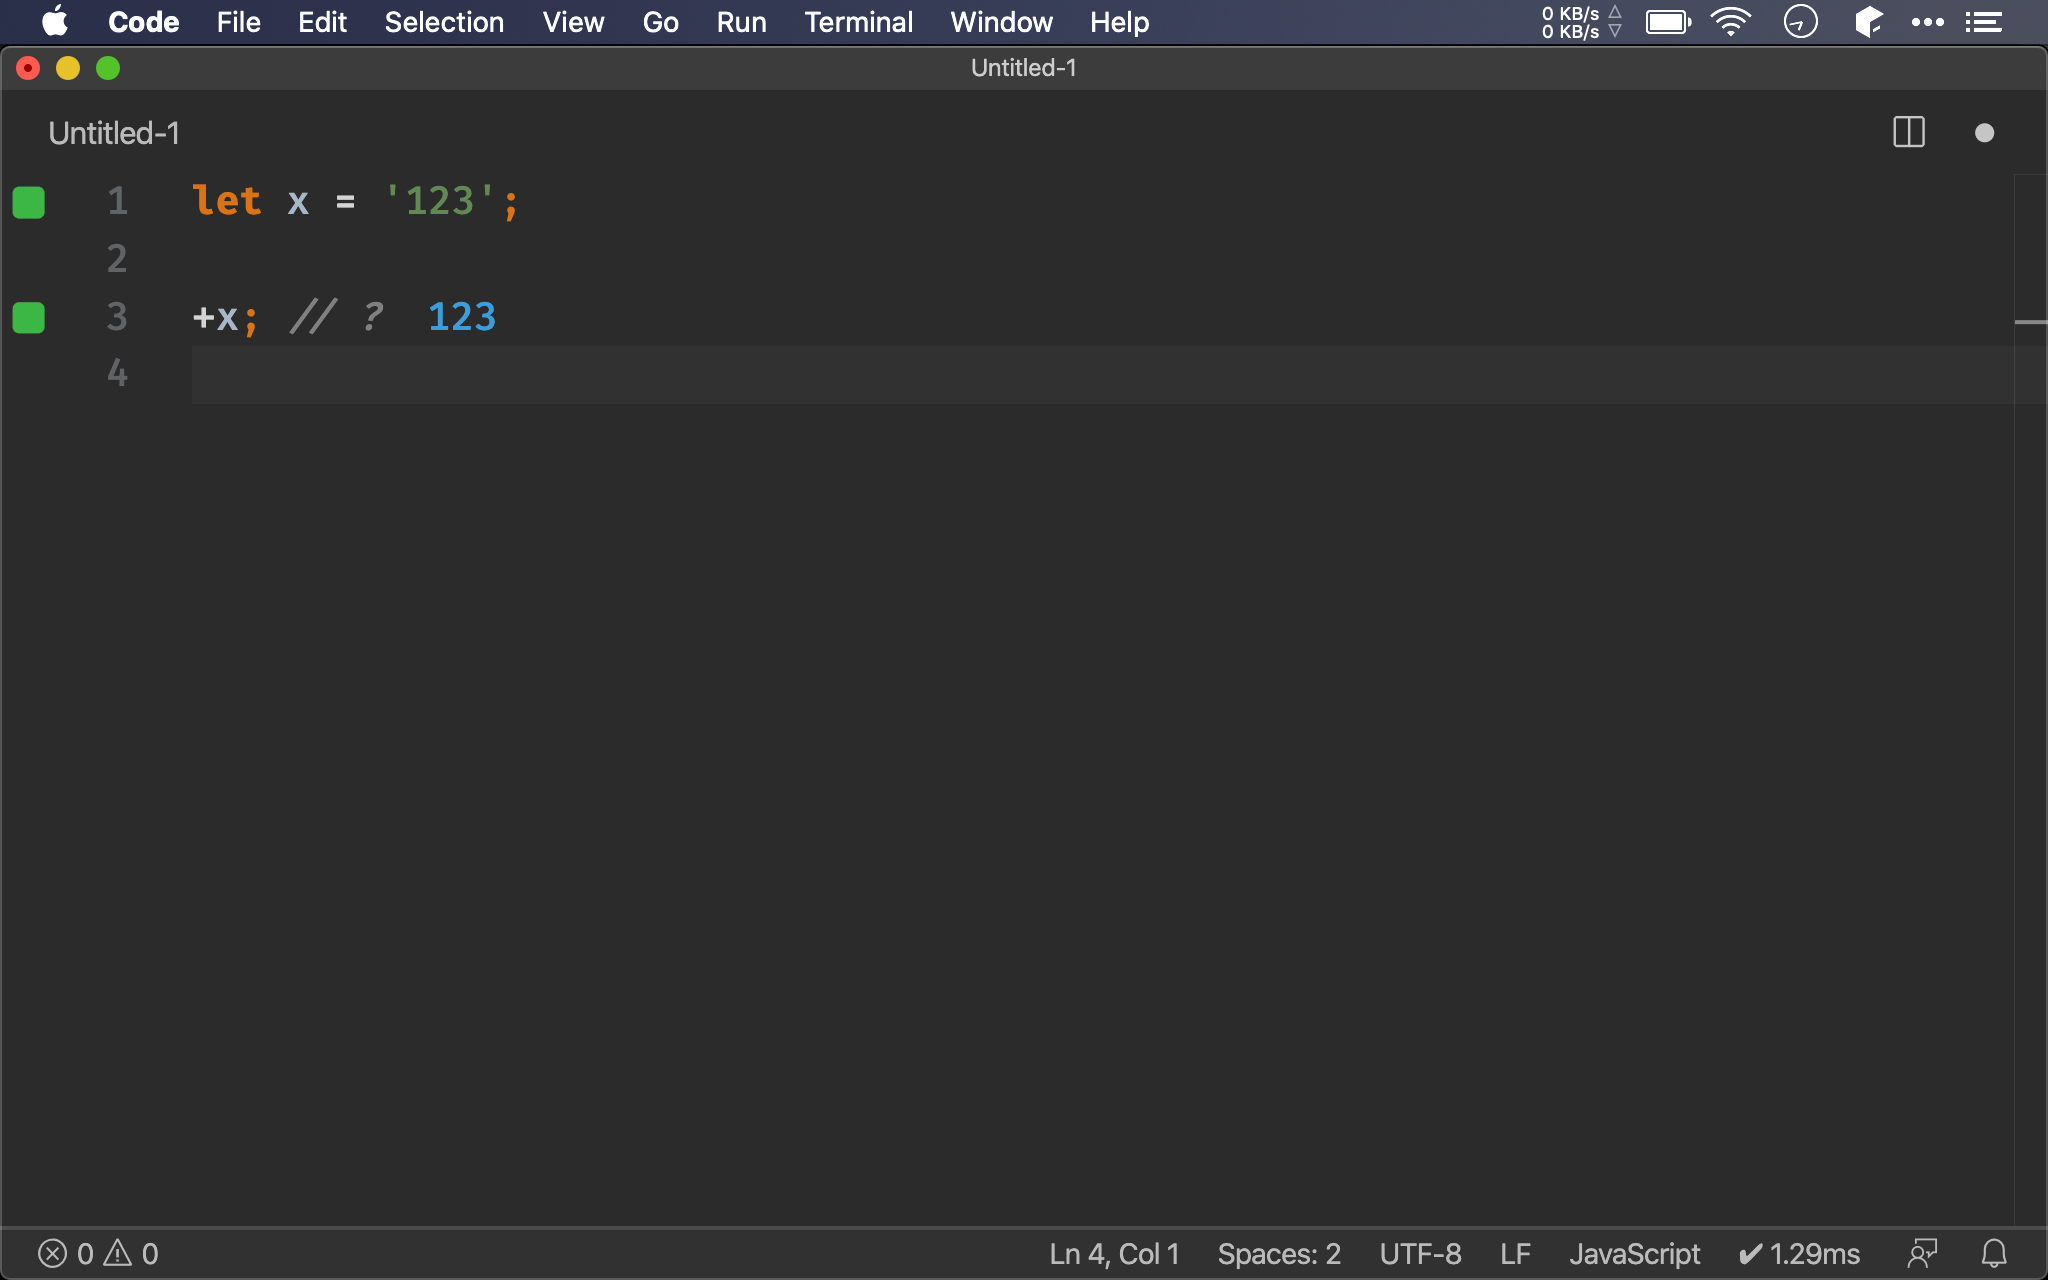
Task: Place cursor on empty line 4
Action: click(600, 375)
